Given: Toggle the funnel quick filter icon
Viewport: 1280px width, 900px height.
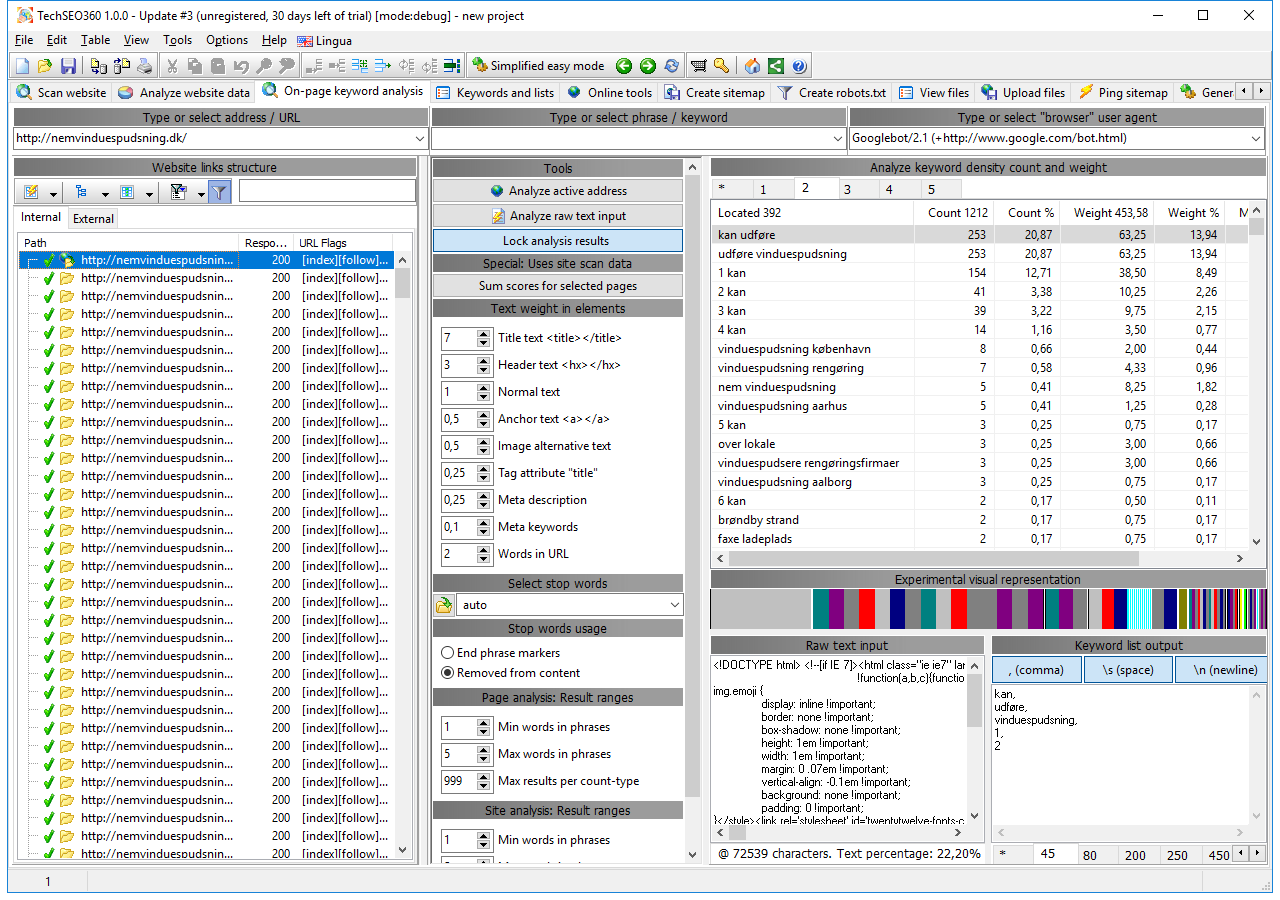Looking at the screenshot, I should (219, 192).
